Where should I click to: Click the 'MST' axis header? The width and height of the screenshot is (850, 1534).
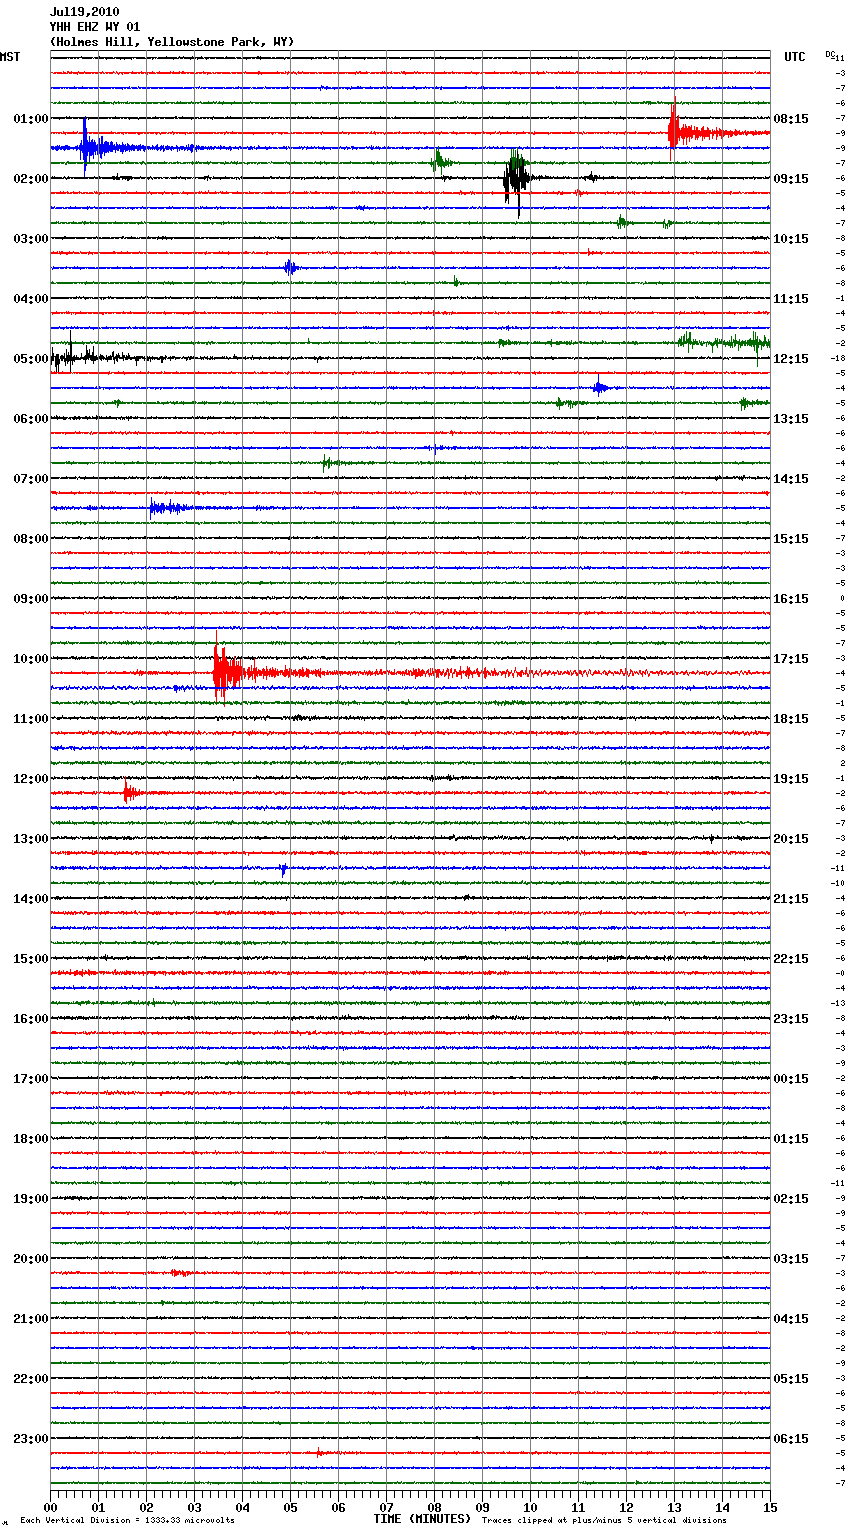pyautogui.click(x=10, y=57)
